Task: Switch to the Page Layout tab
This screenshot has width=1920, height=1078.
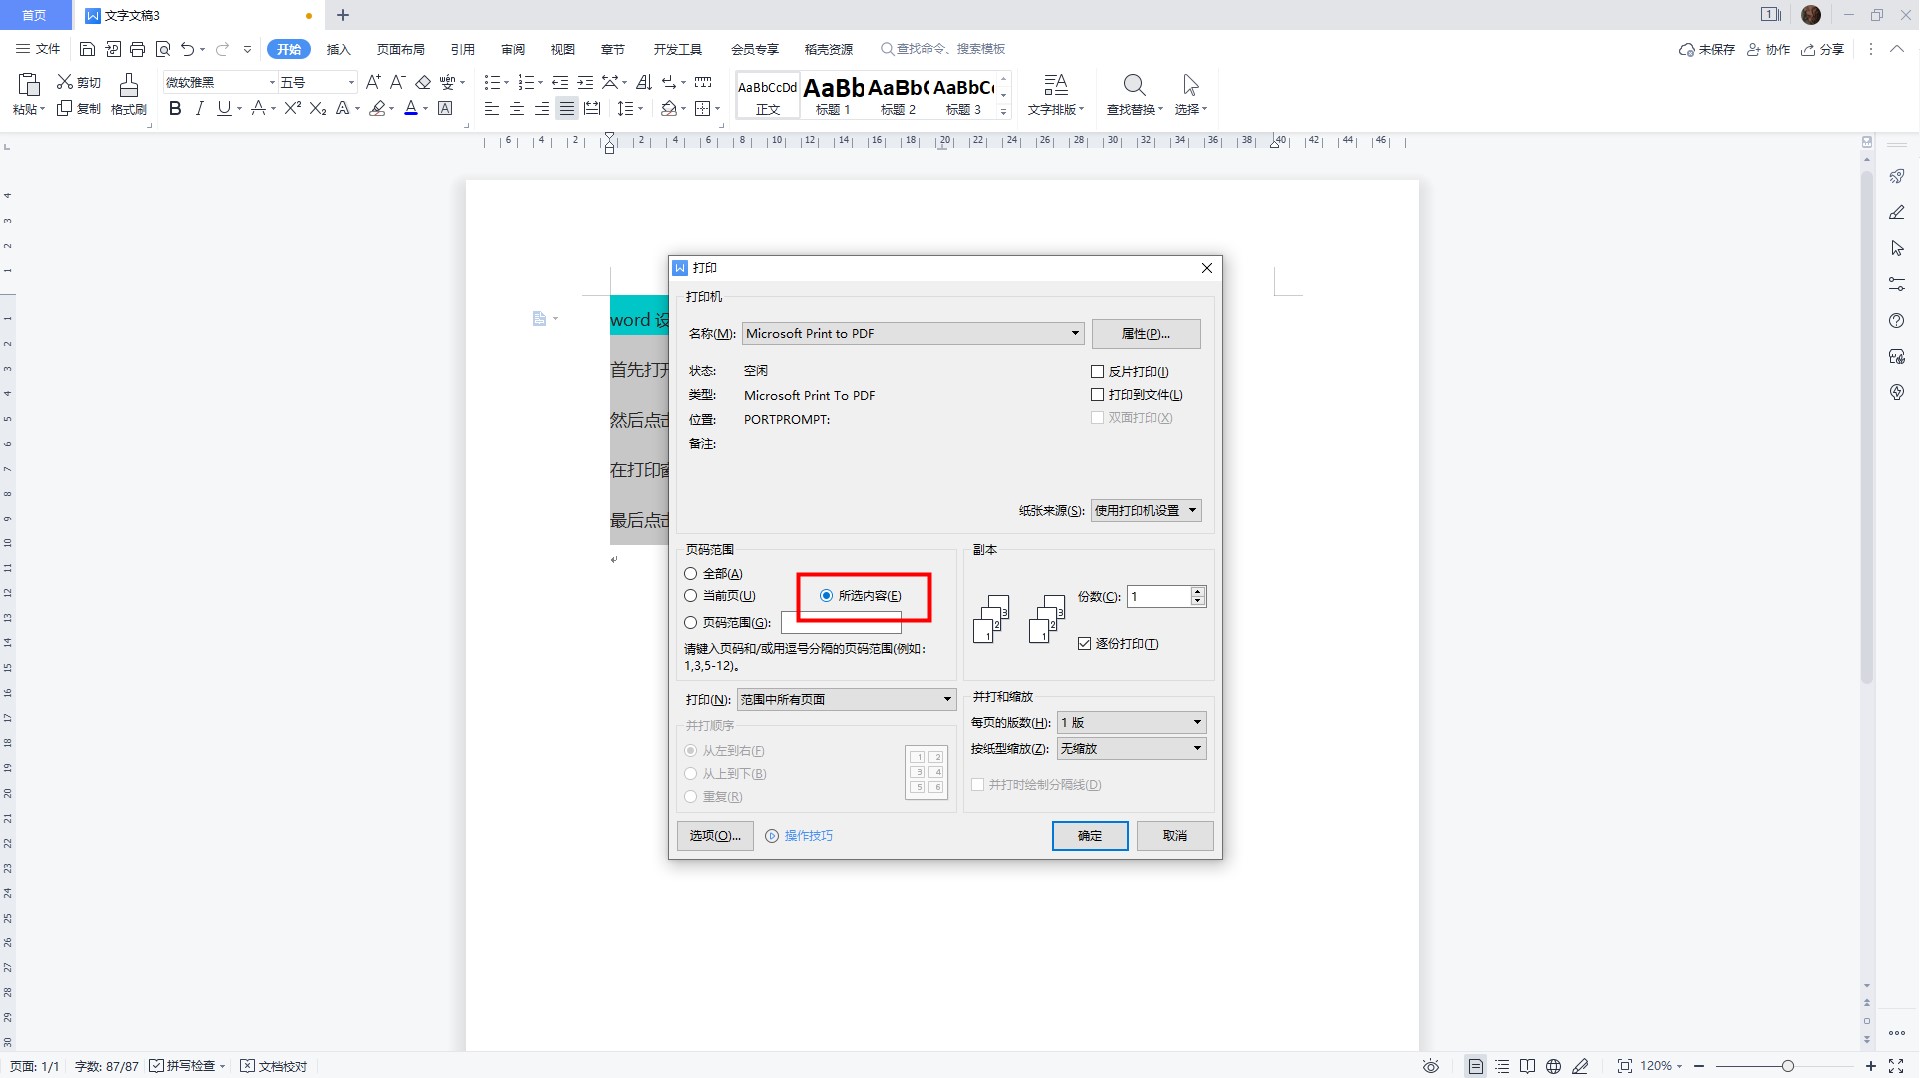Action: tap(400, 49)
